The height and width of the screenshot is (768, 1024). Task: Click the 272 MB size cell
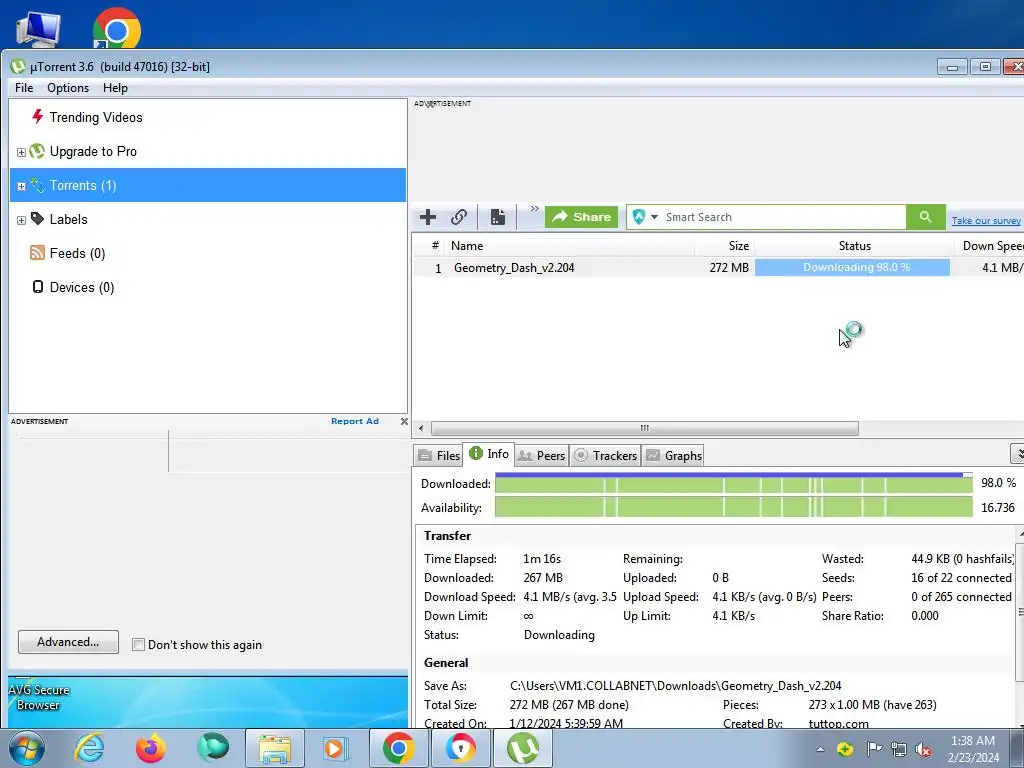pos(729,268)
